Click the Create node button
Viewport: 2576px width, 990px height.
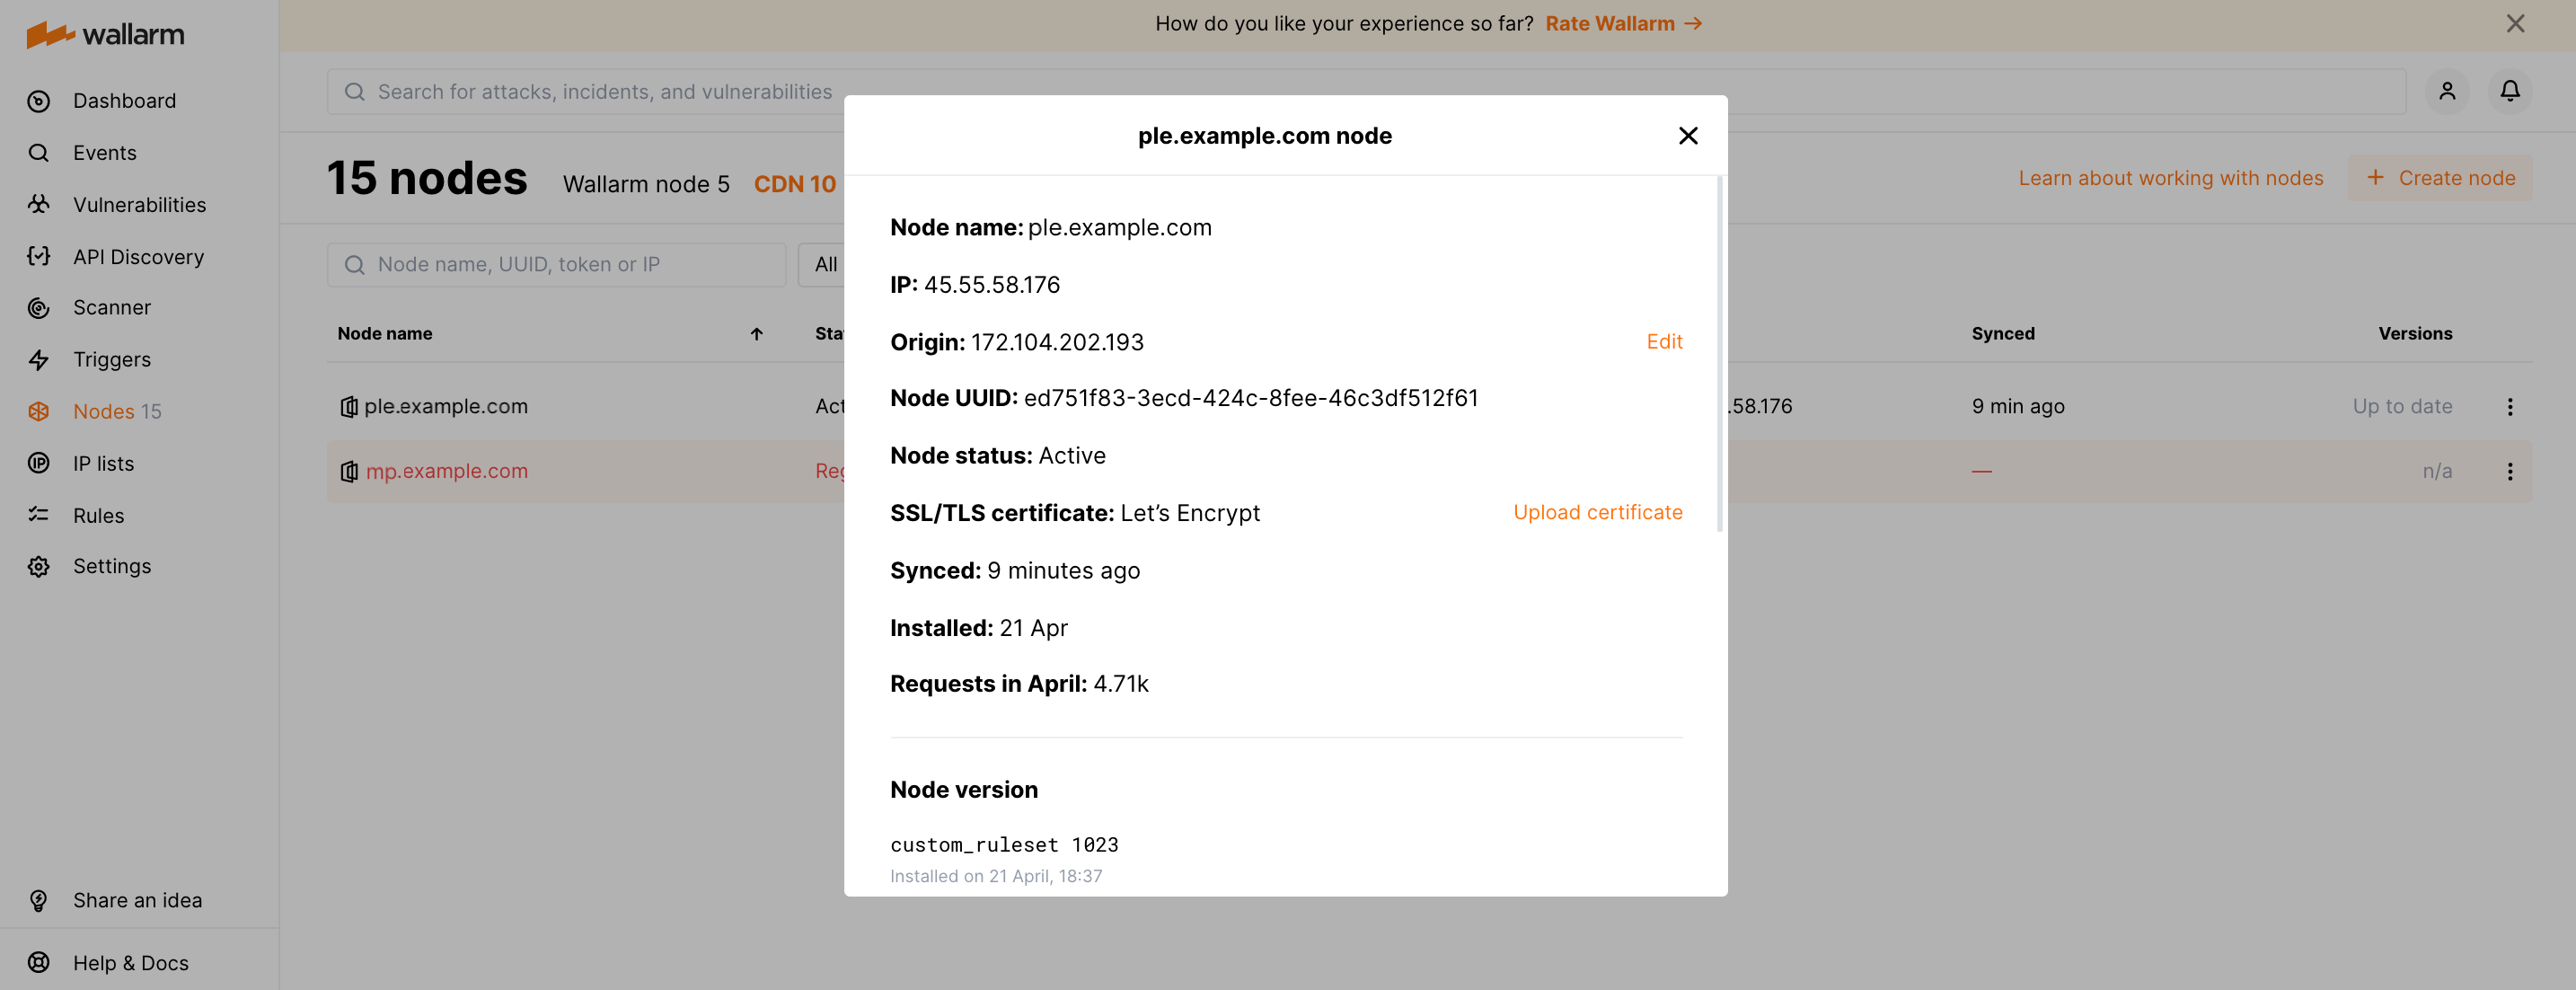2441,177
